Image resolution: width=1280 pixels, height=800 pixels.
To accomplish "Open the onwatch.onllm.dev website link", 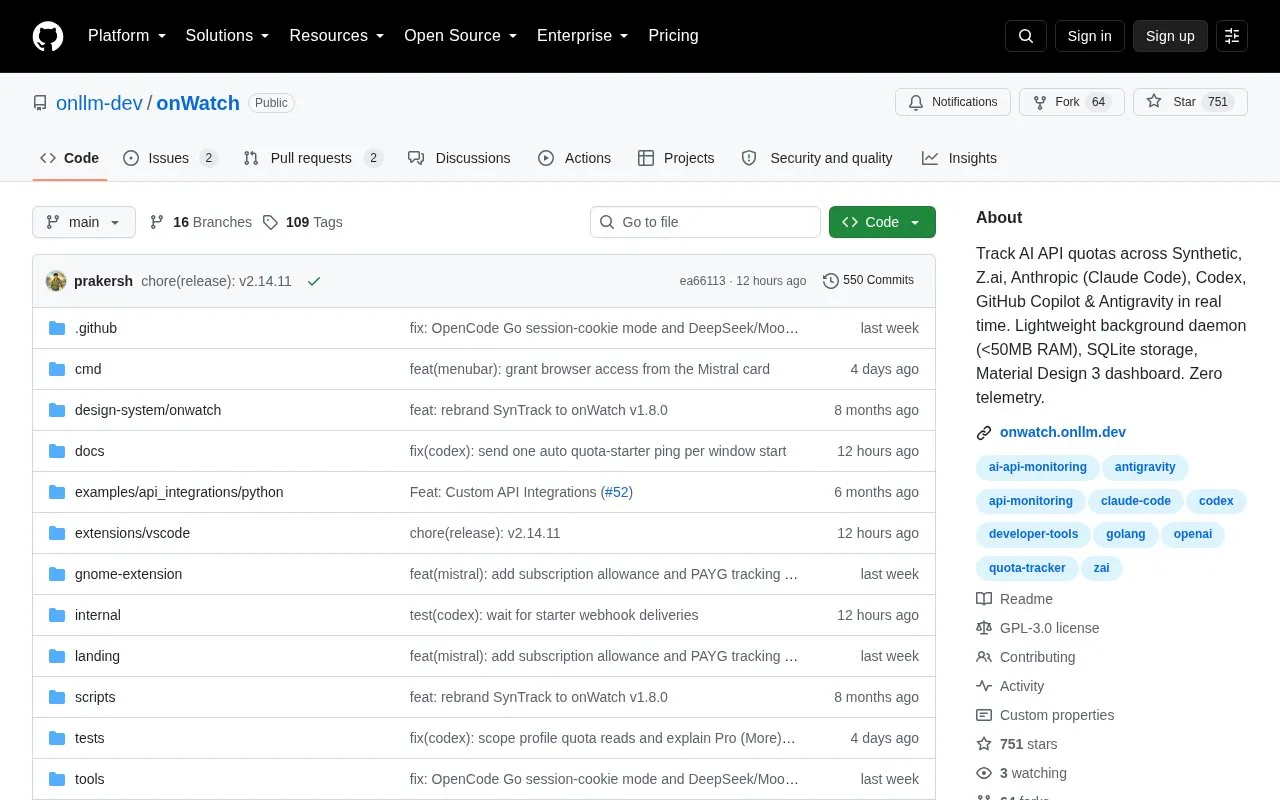I will pos(1063,432).
